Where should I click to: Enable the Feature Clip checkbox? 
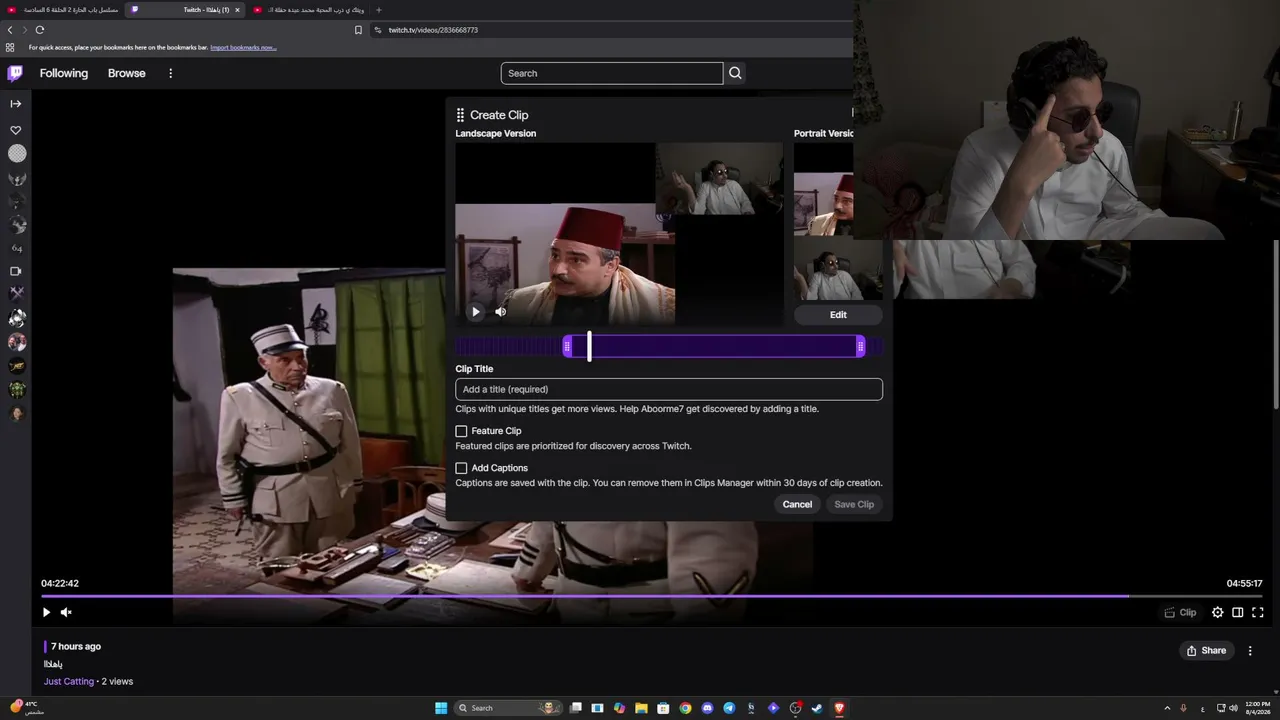pos(461,431)
